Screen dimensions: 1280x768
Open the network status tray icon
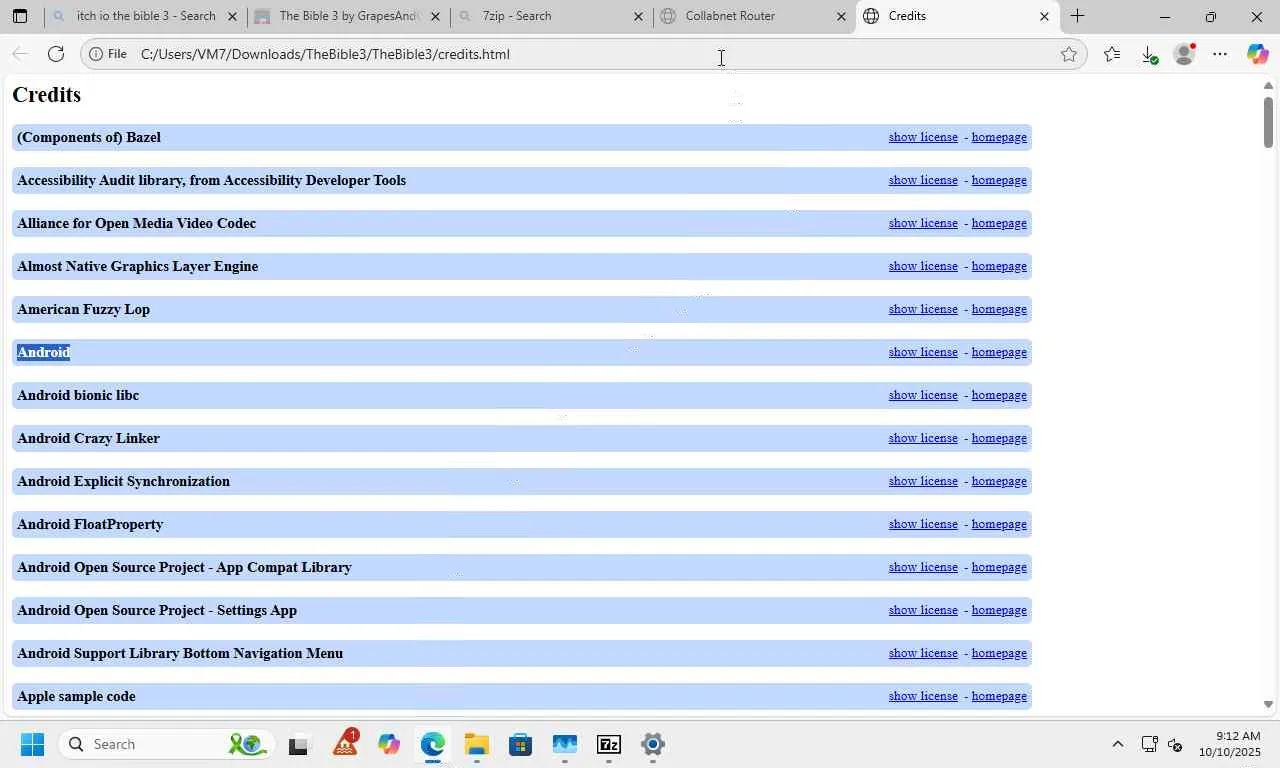tap(1150, 744)
